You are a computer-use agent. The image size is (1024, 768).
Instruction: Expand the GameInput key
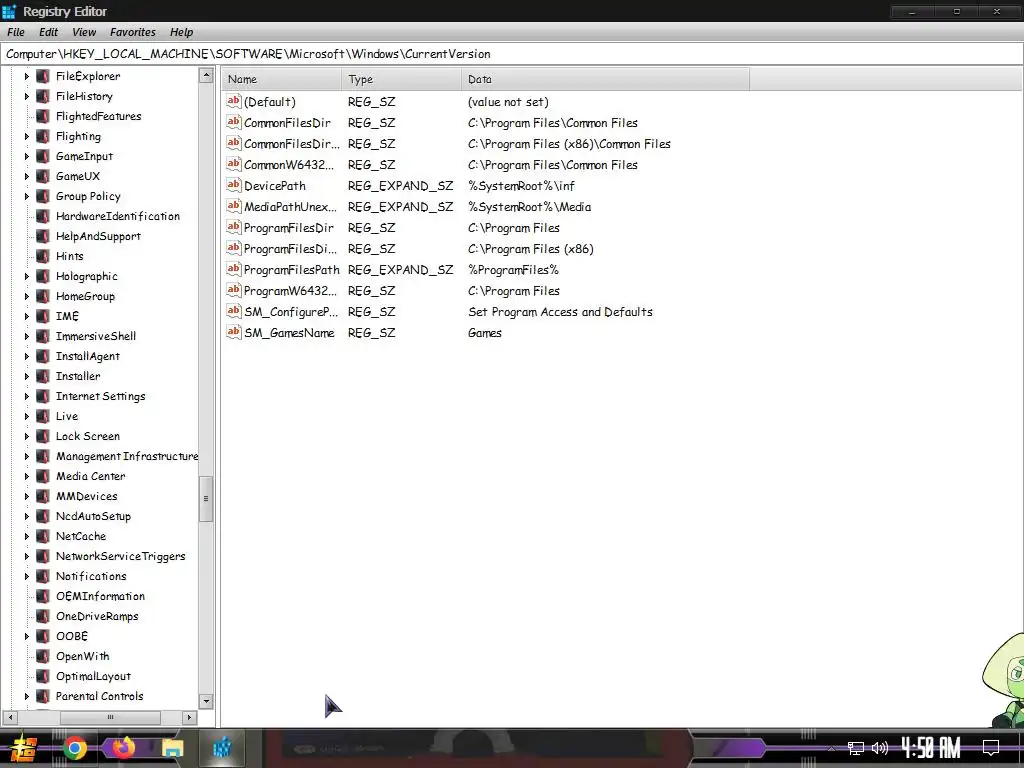click(27, 156)
